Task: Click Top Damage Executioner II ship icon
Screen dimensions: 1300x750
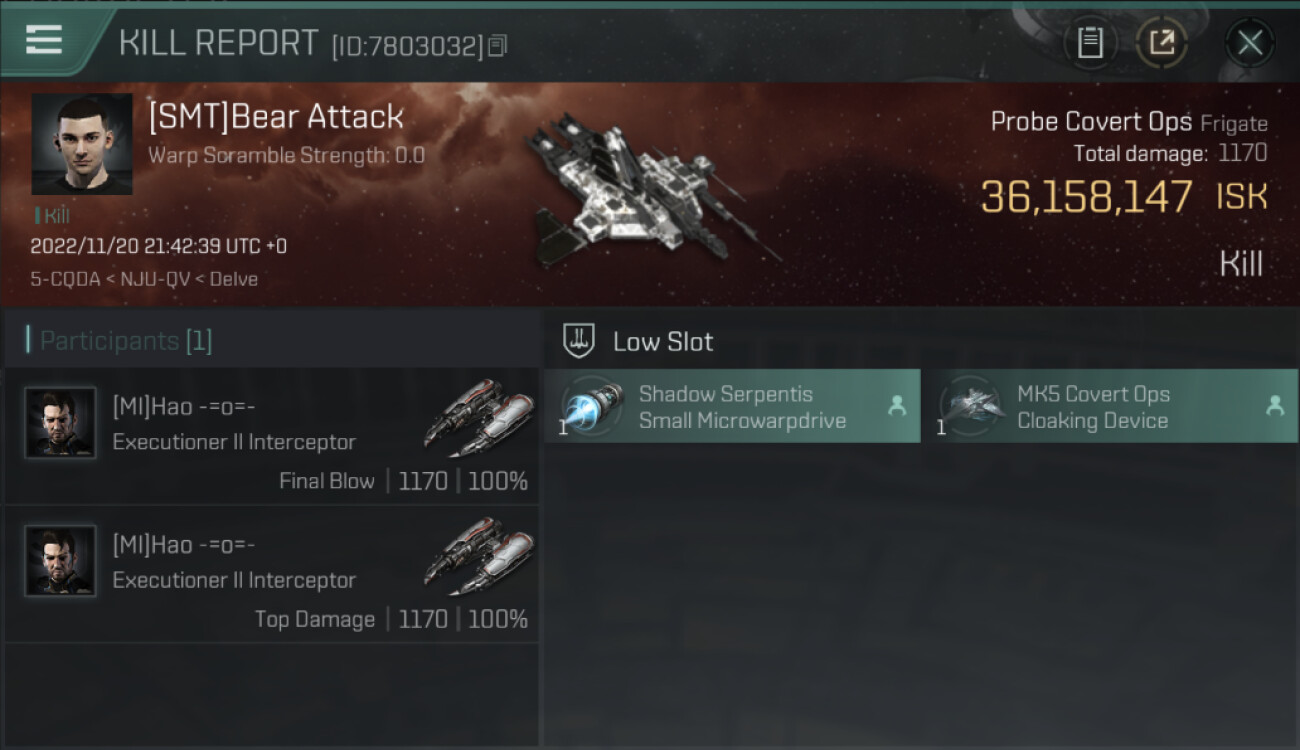Action: pyautogui.click(x=478, y=556)
